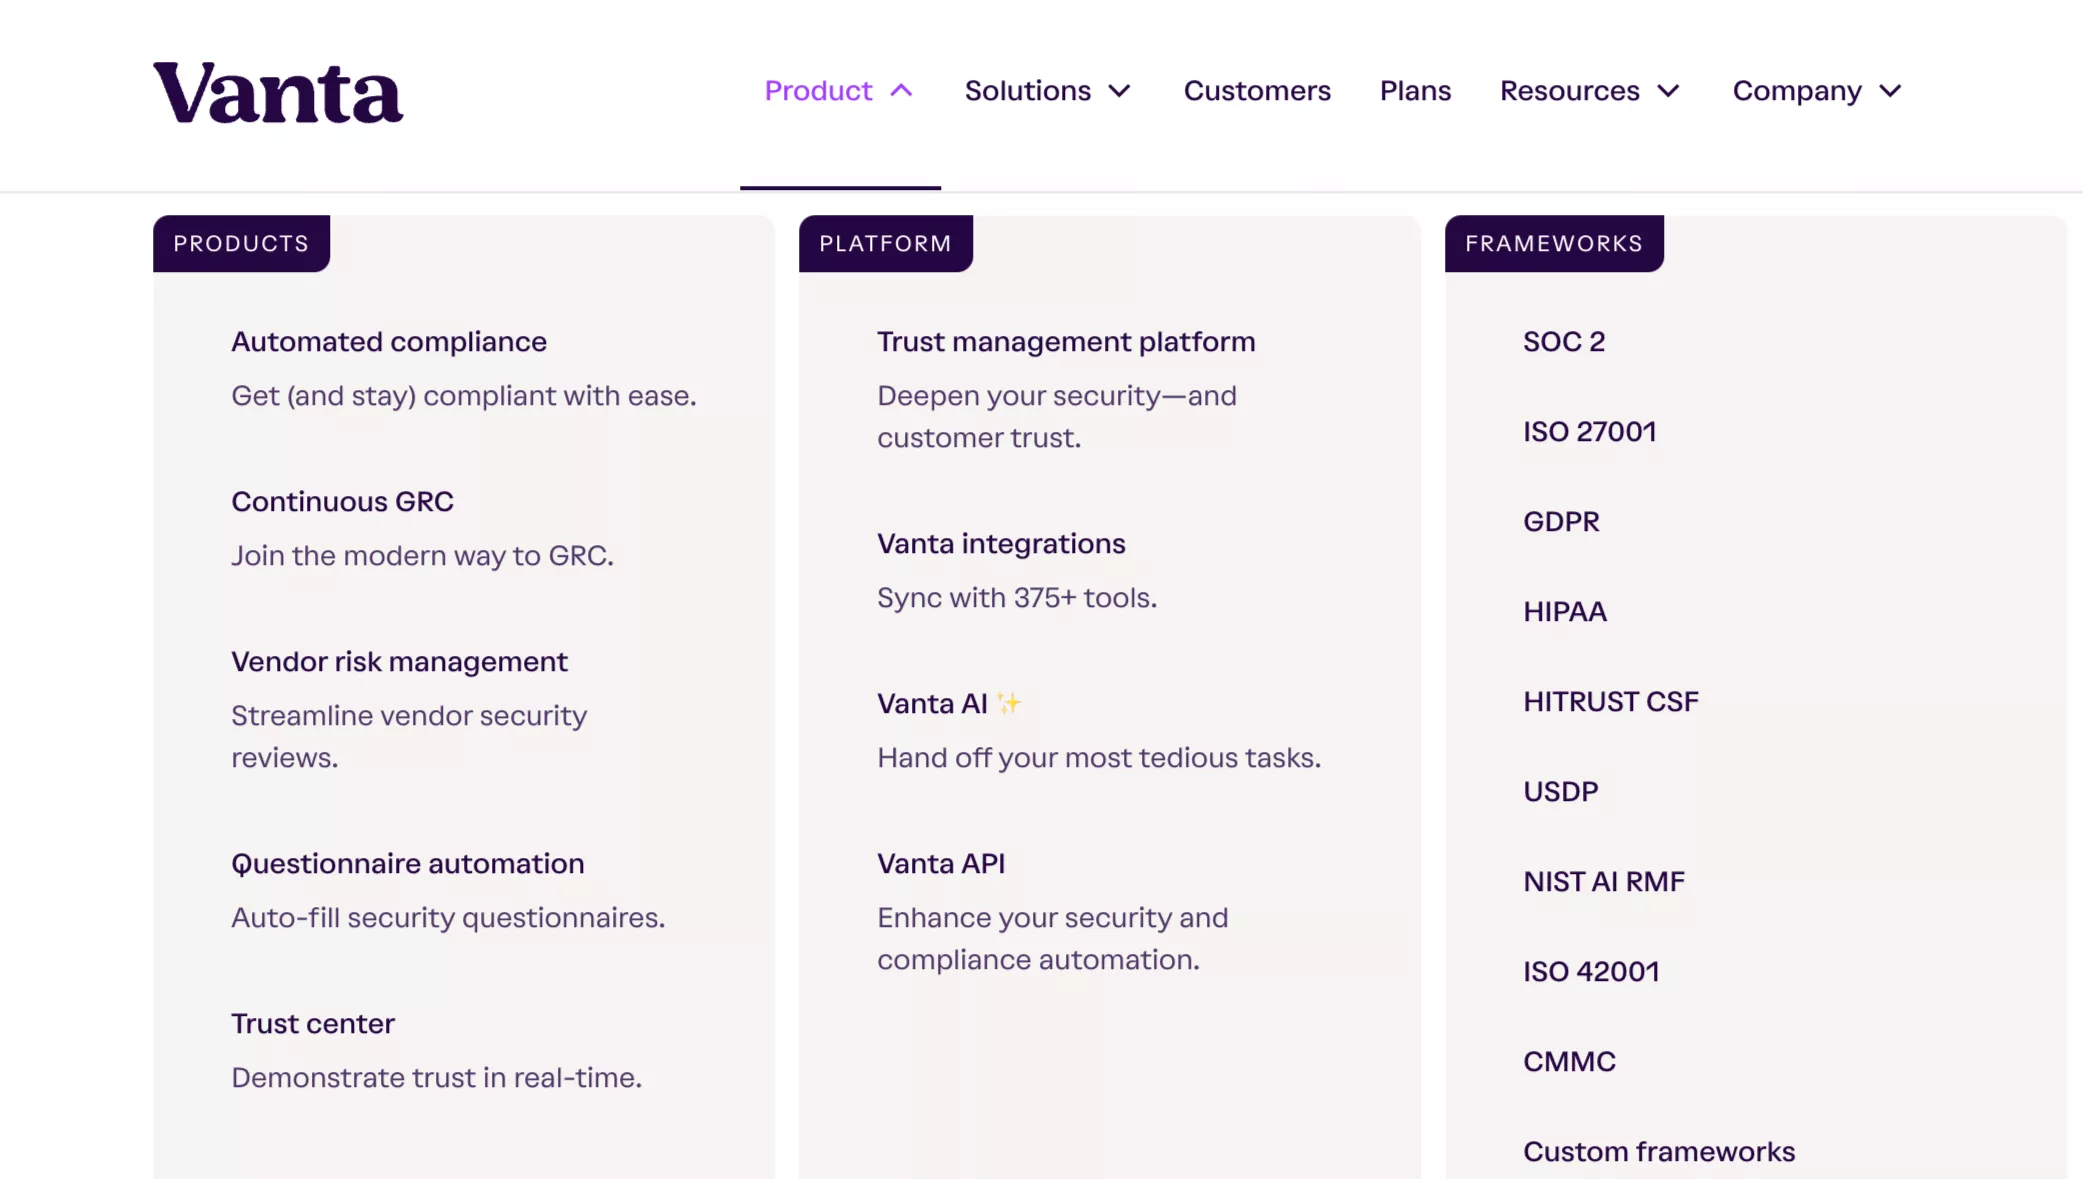Open the Company menu
The width and height of the screenshot is (2083, 1179).
click(1797, 90)
